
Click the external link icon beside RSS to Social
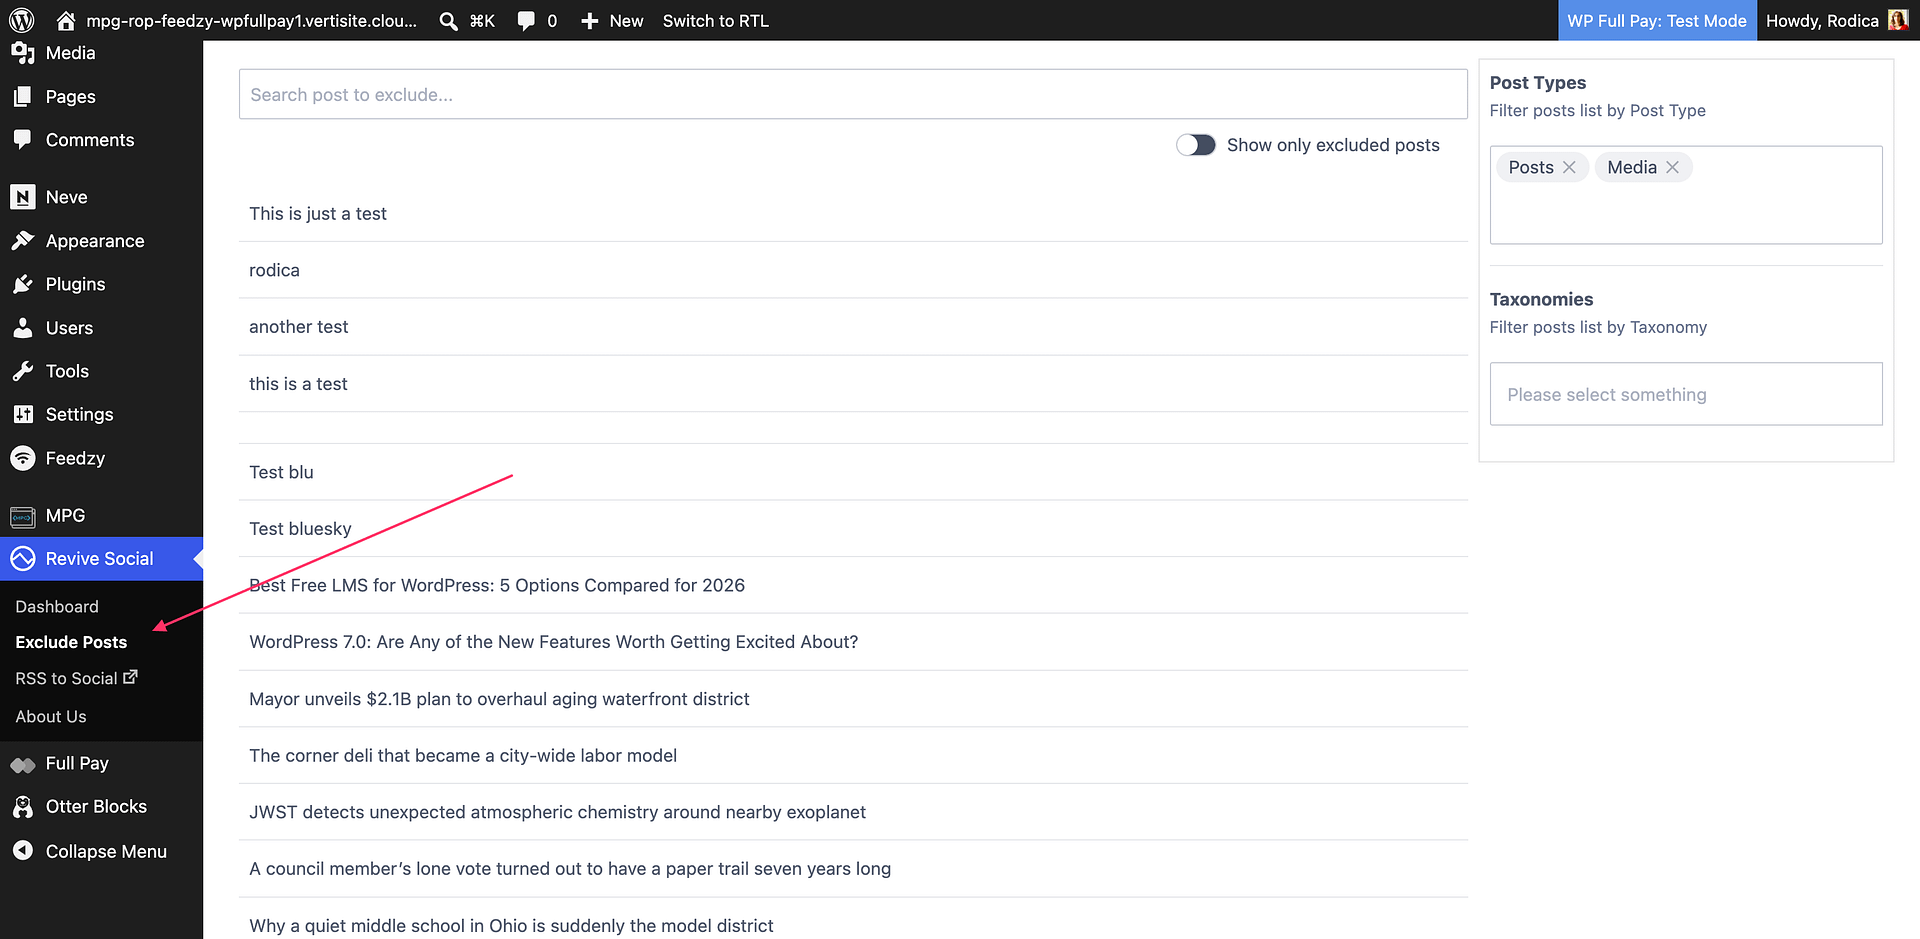tap(130, 677)
